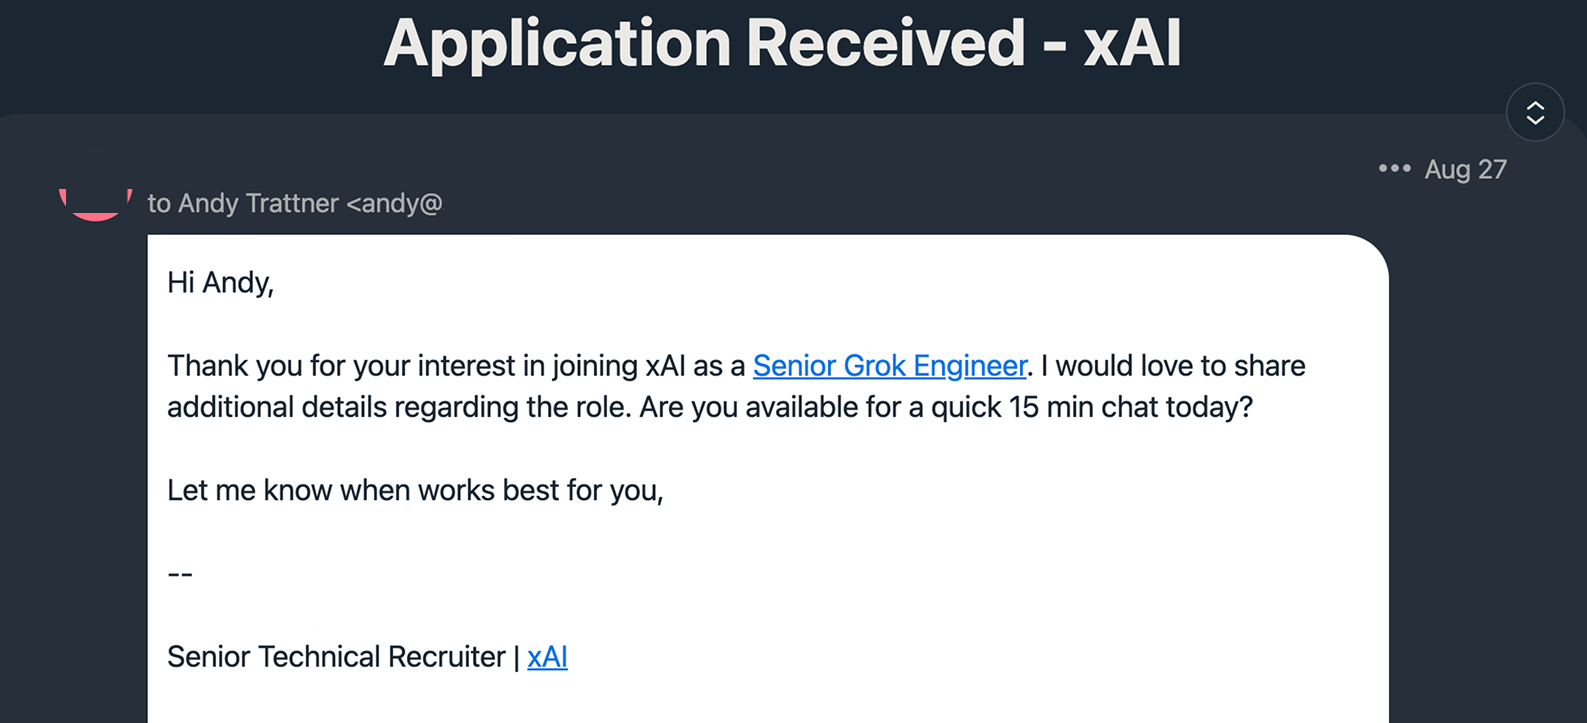Click the 'Hi Andy,' greeting text
This screenshot has width=1587, height=723.
click(x=220, y=283)
